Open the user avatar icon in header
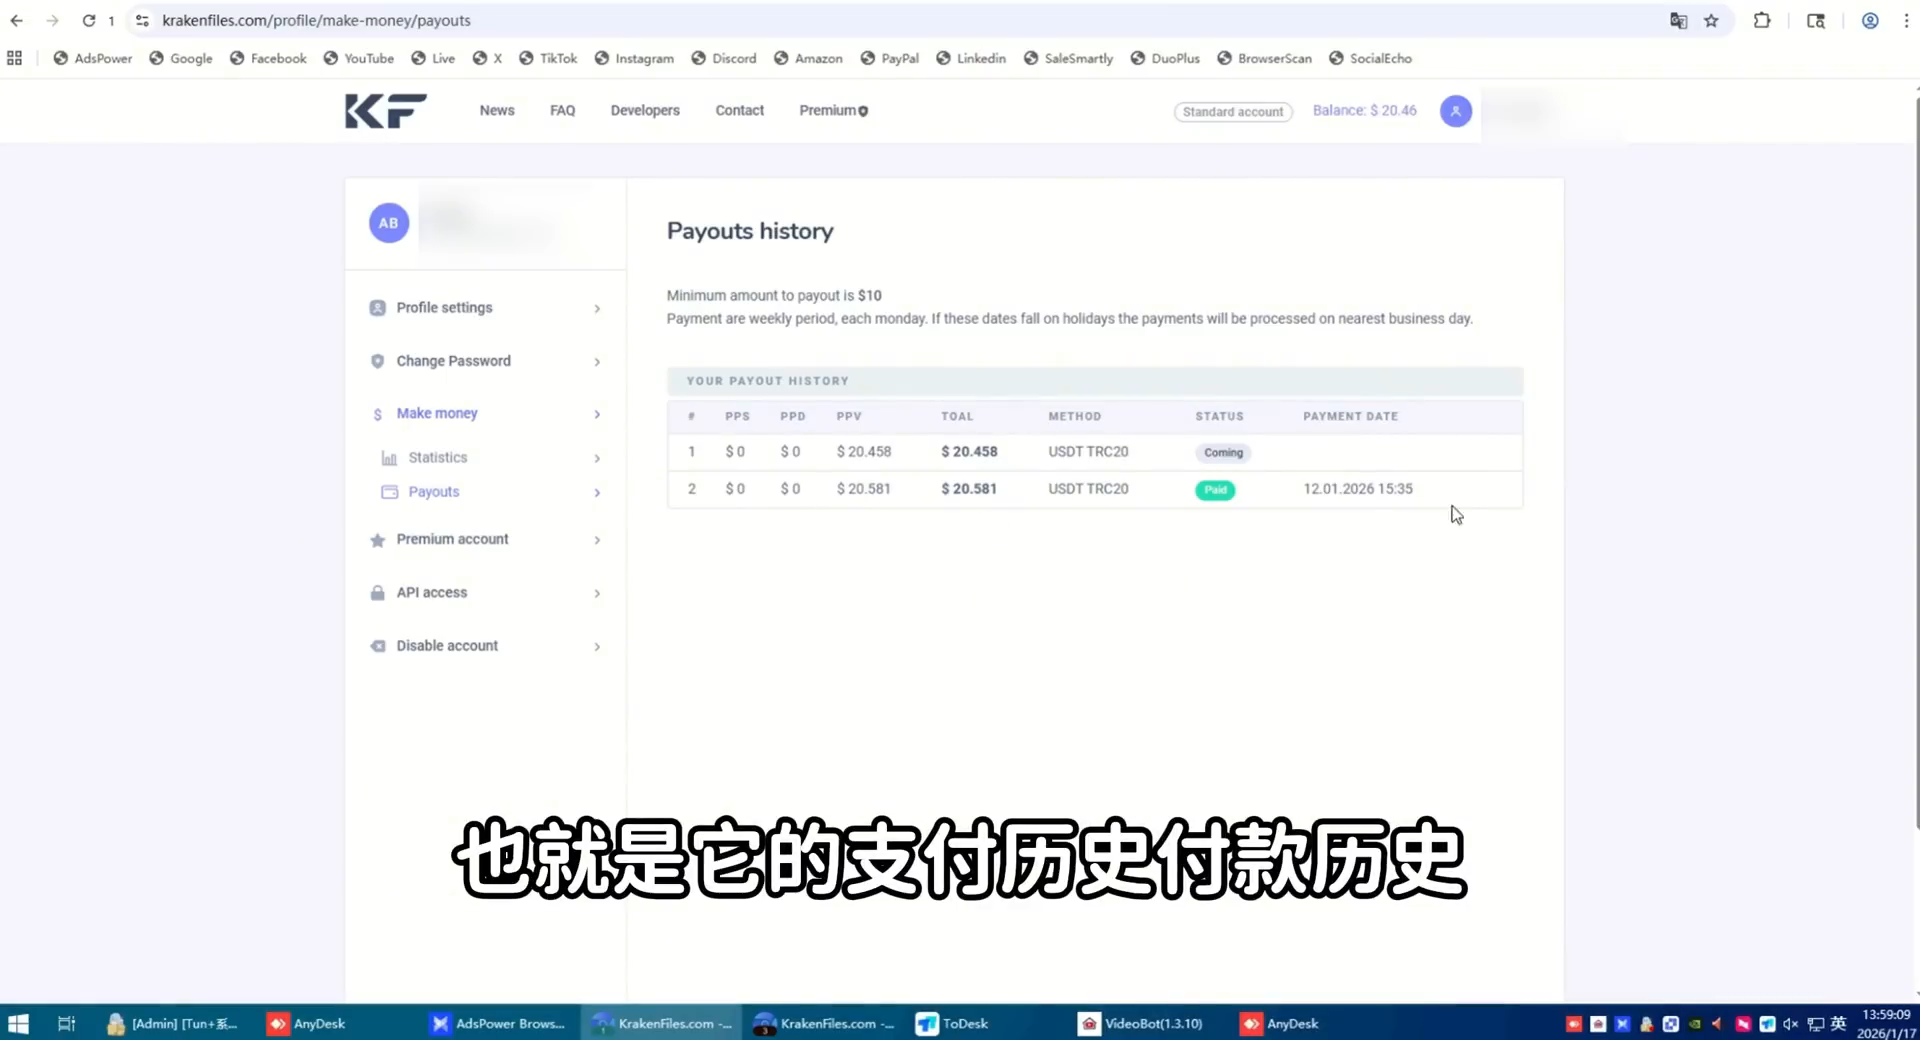This screenshot has width=1920, height=1040. 1455,111
